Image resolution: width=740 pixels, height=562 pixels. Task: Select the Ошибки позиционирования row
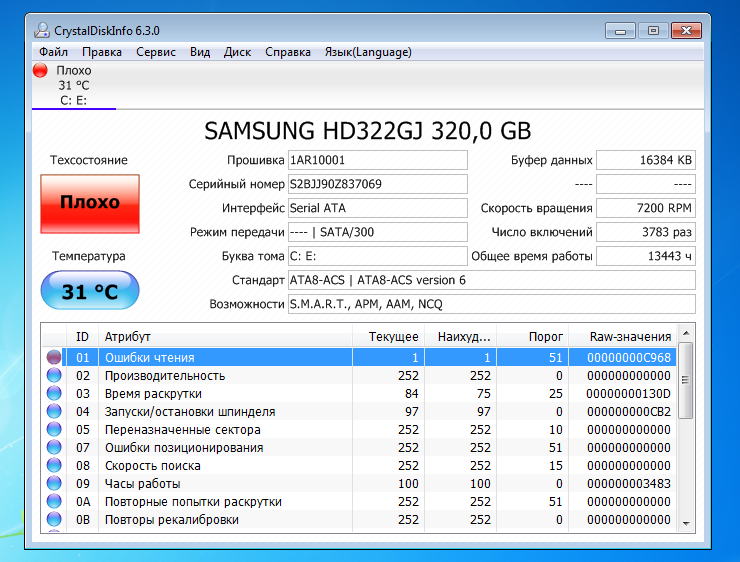click(x=359, y=447)
